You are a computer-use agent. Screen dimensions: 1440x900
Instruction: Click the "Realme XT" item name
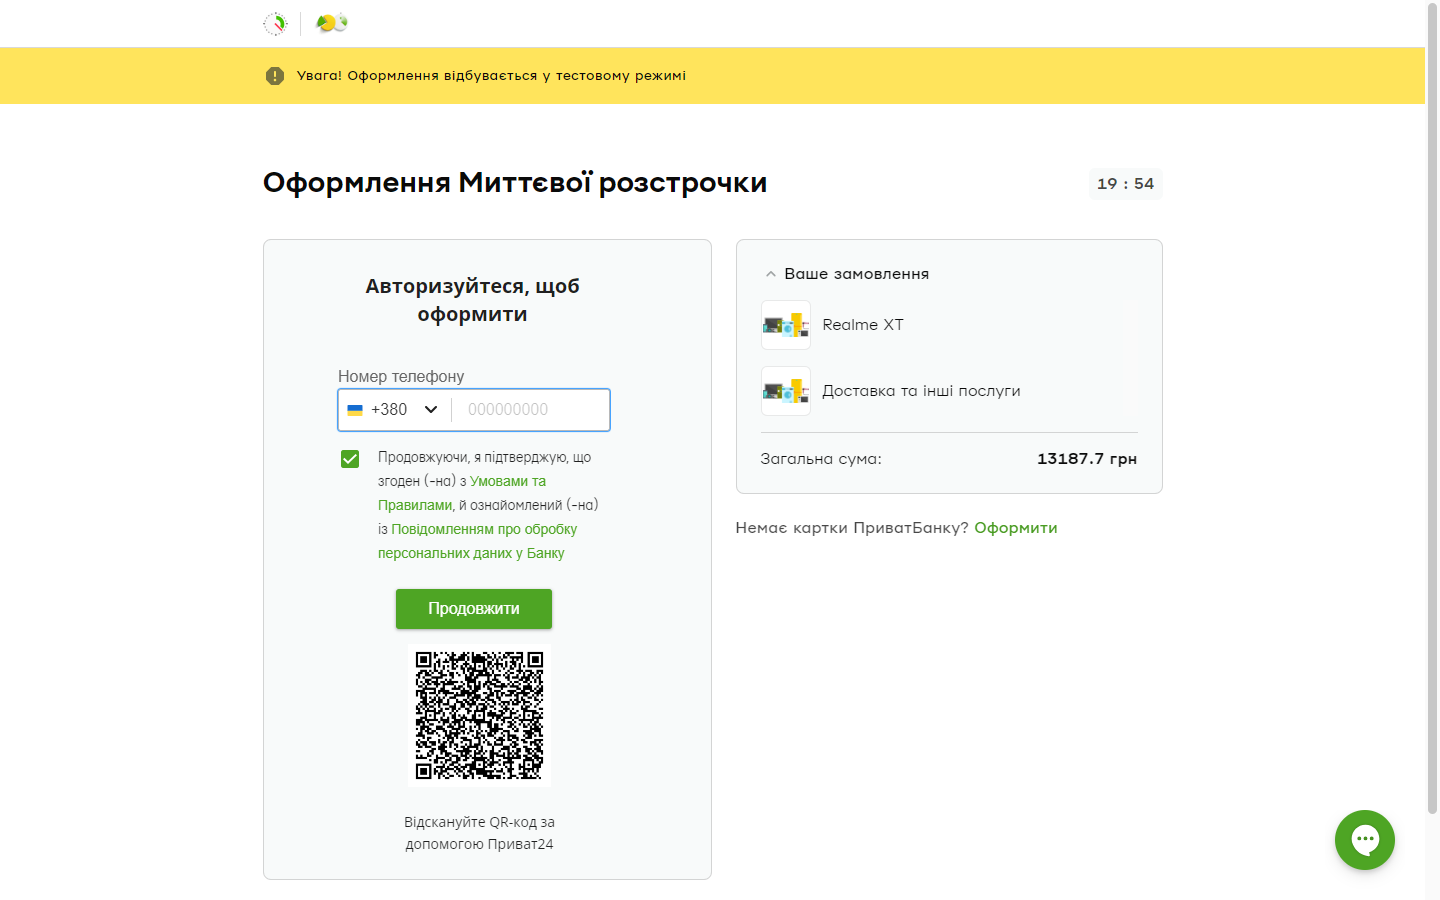coord(863,325)
